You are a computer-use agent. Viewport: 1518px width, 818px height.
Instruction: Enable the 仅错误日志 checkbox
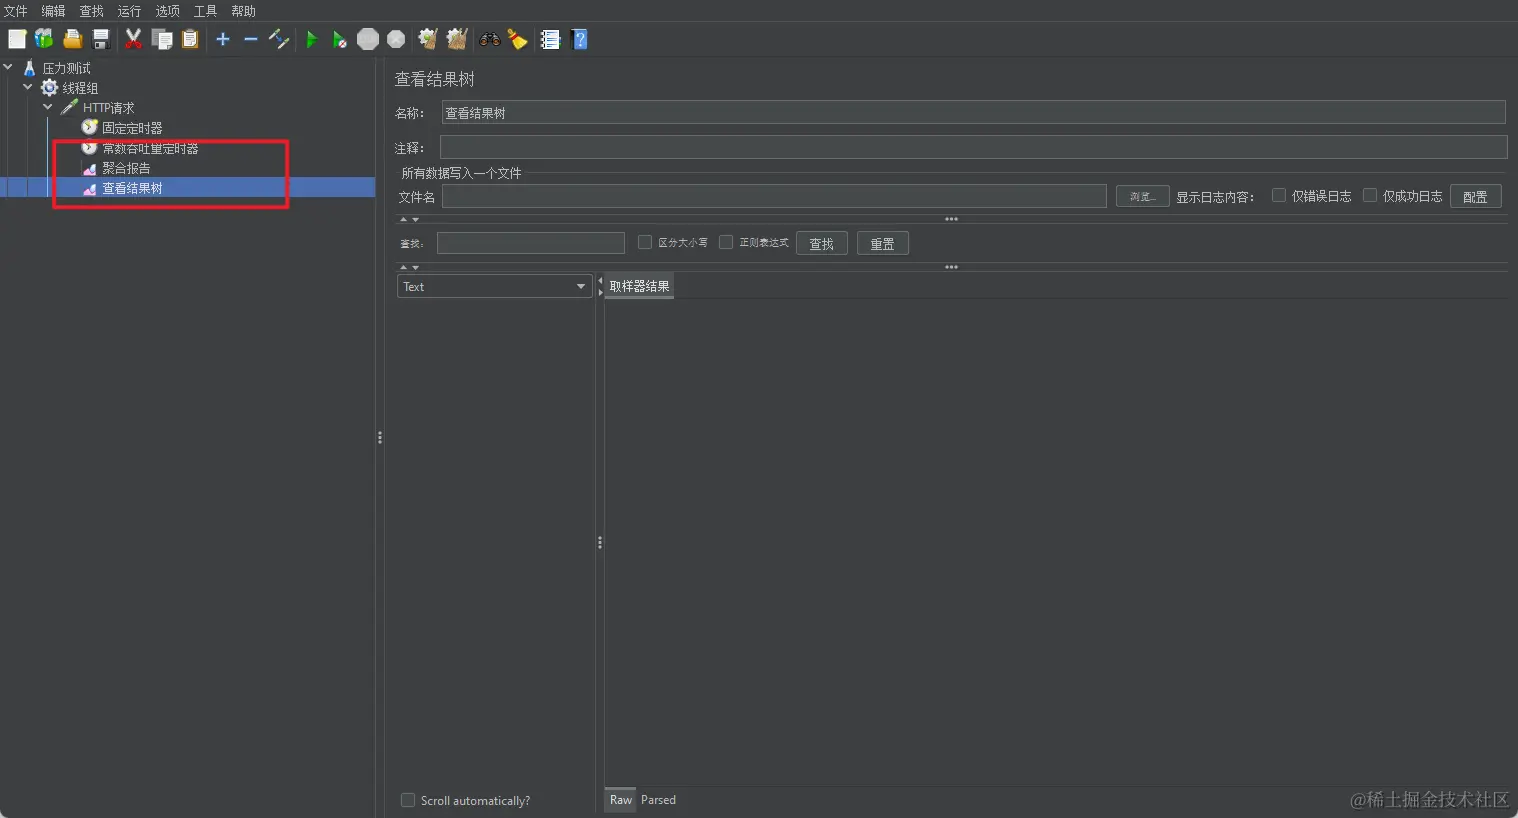click(1278, 195)
